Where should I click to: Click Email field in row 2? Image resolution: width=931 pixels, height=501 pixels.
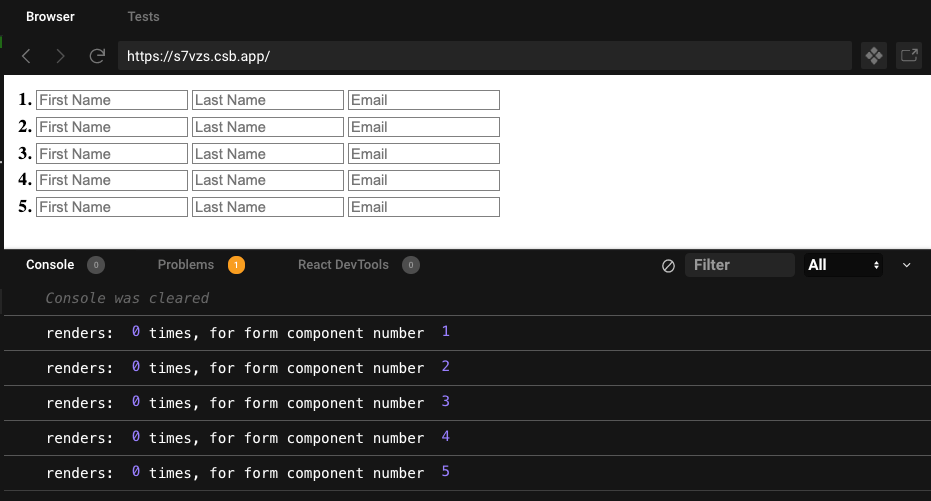point(423,127)
